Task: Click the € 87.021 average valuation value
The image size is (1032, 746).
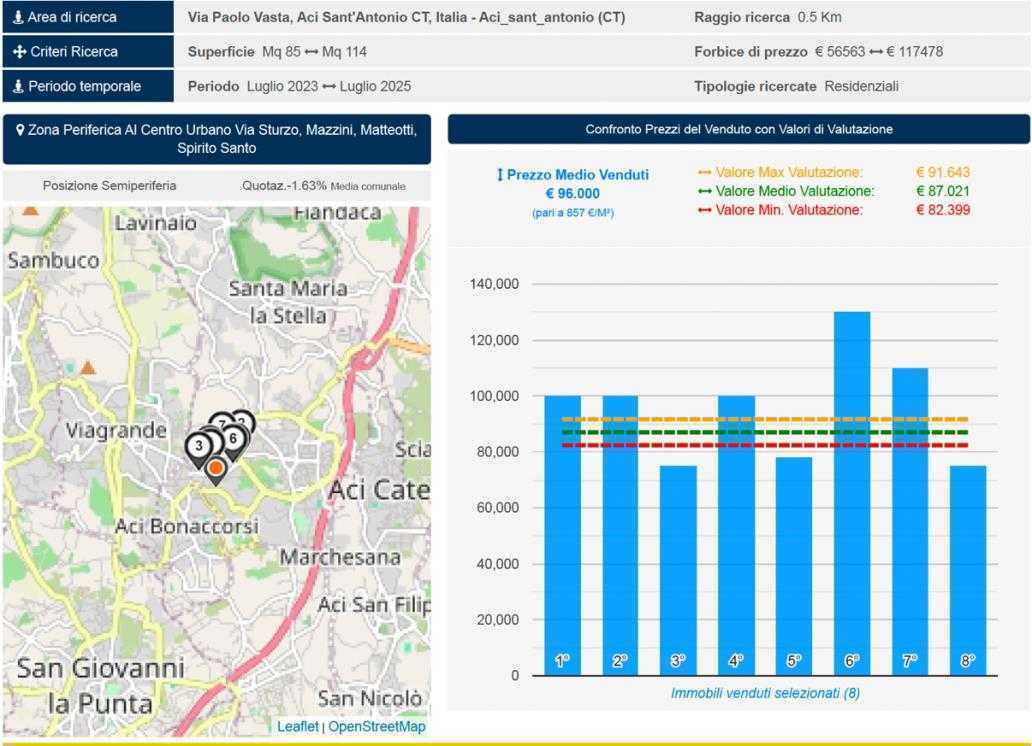Action: pos(942,192)
